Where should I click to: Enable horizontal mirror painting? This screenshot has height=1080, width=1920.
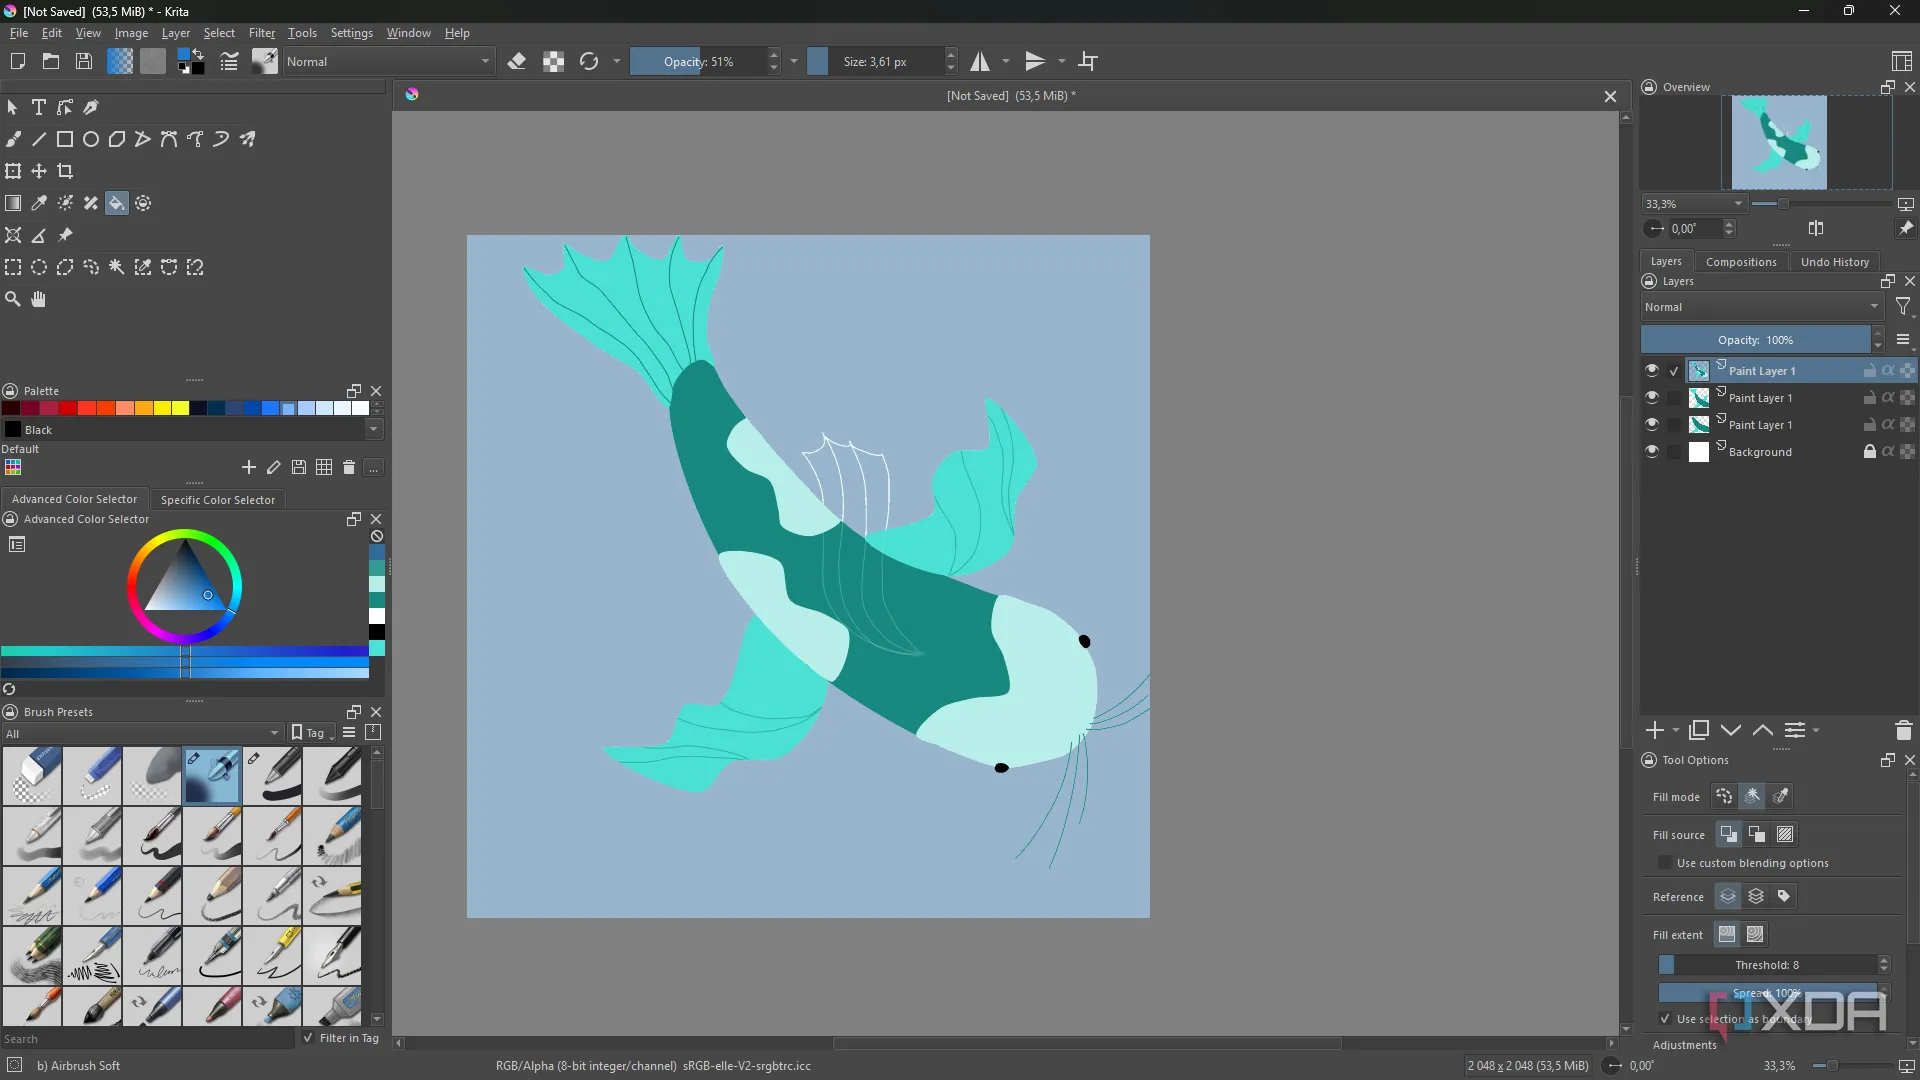(x=979, y=61)
